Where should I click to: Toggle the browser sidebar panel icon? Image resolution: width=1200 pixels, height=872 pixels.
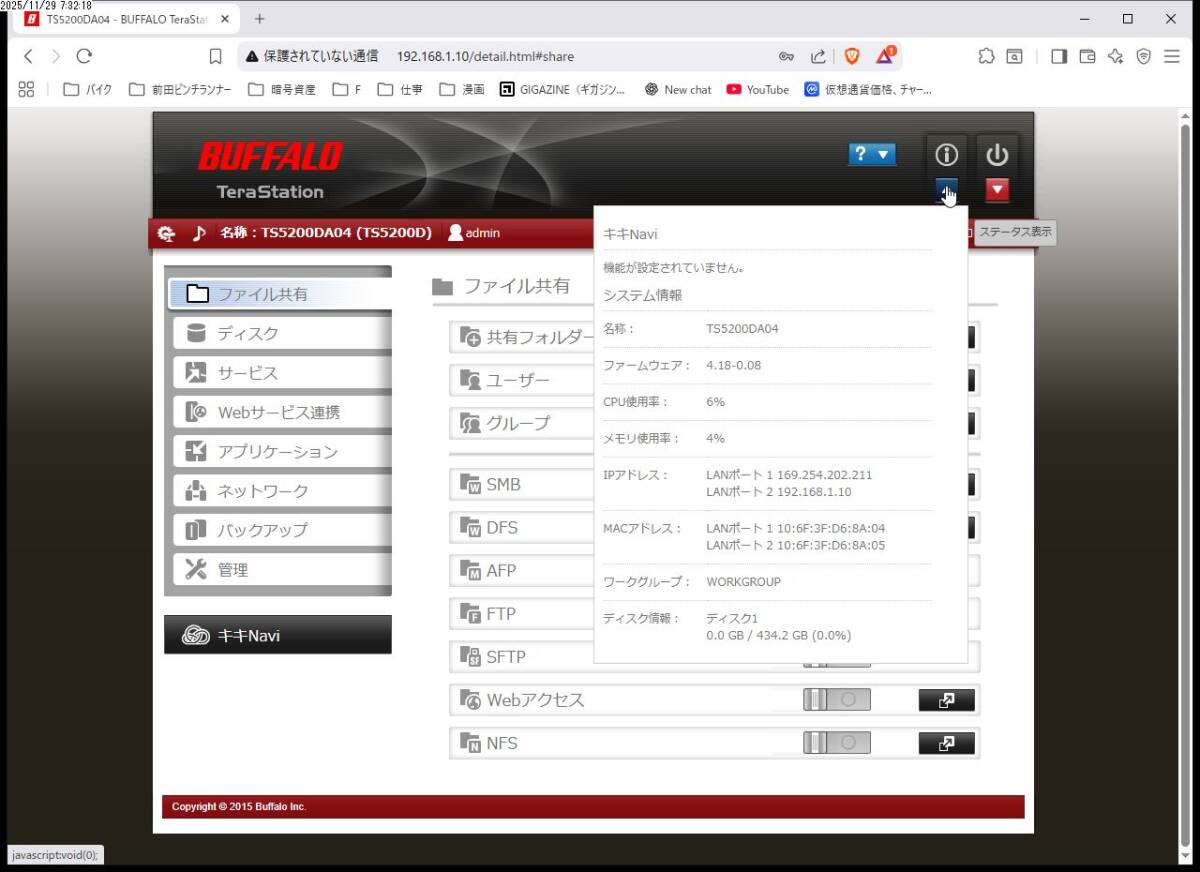(1059, 57)
